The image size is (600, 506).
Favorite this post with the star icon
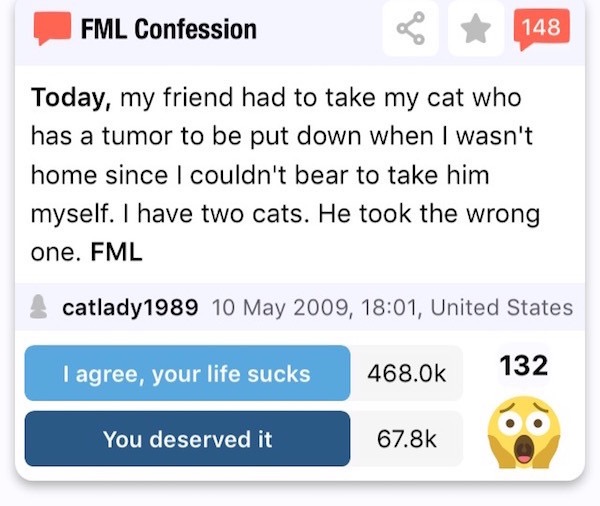coord(476,29)
